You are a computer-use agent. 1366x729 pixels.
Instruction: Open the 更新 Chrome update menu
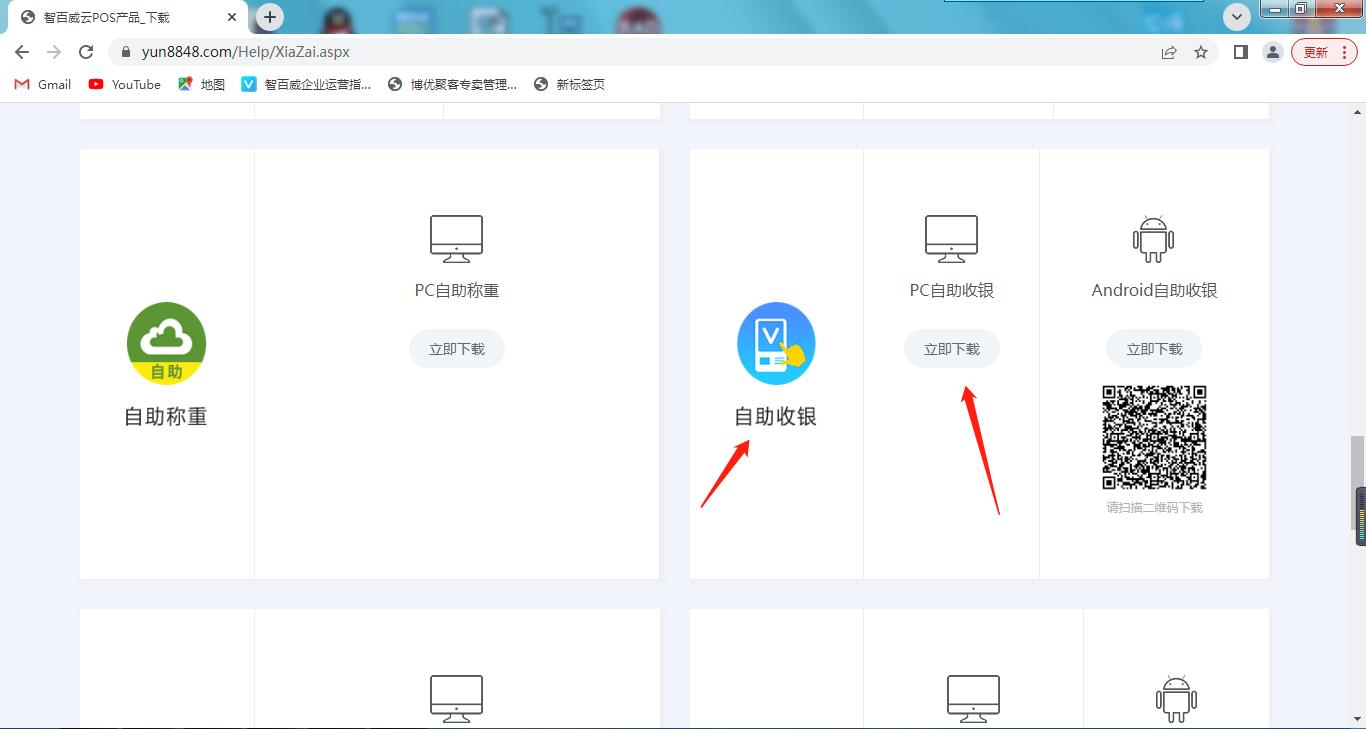[1324, 52]
